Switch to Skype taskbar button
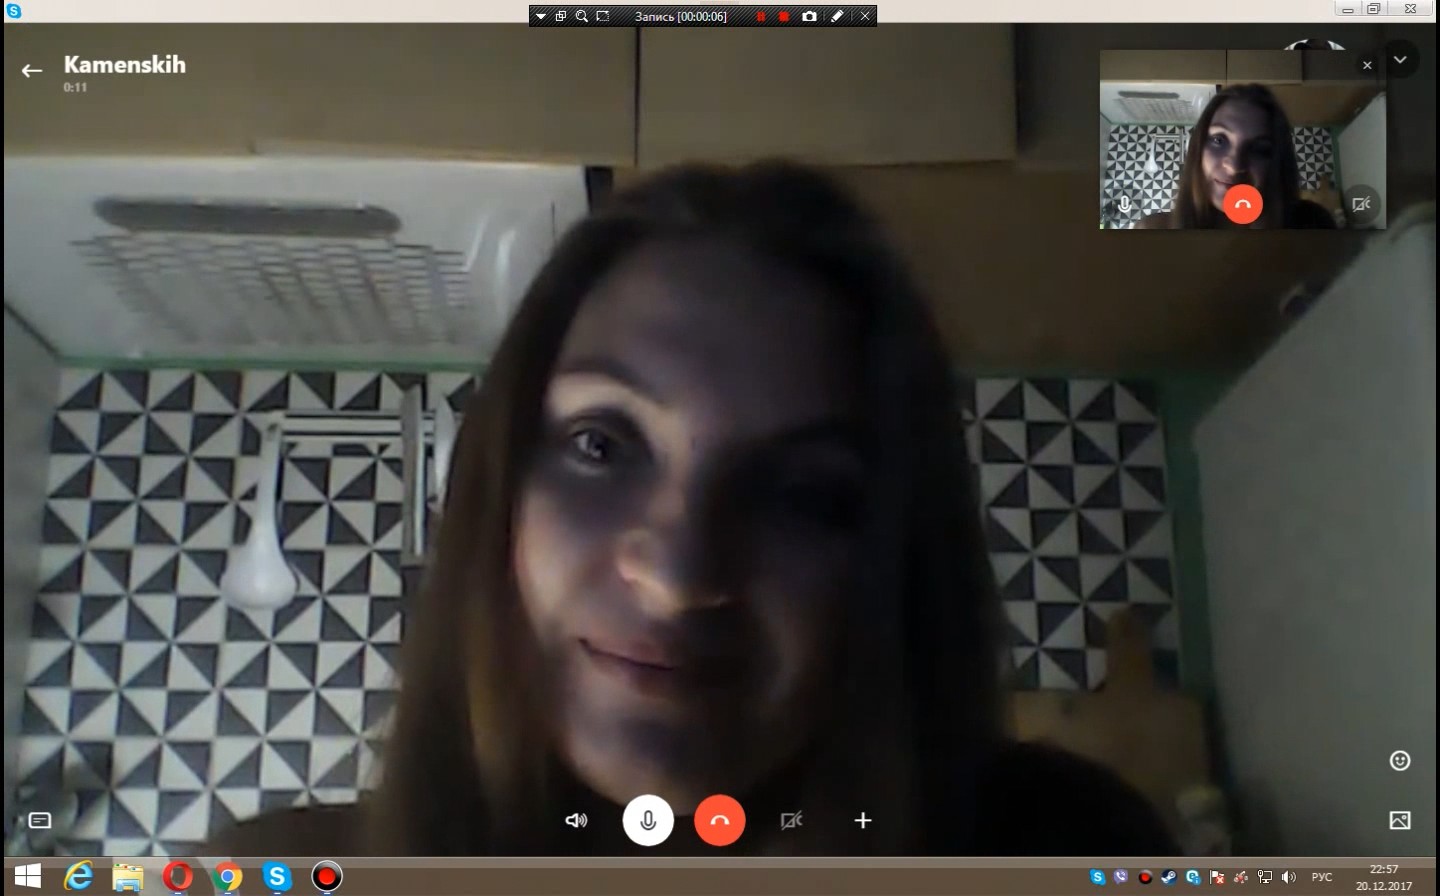Image resolution: width=1440 pixels, height=896 pixels. (277, 877)
